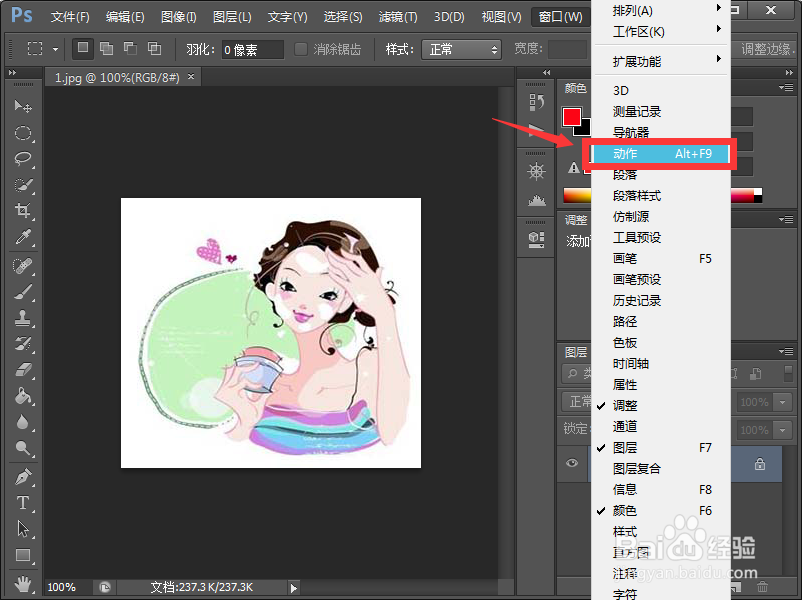Screen dimensions: 802x600
Task: Uncheck 颜色 in the Window menu
Action: pyautogui.click(x=624, y=510)
